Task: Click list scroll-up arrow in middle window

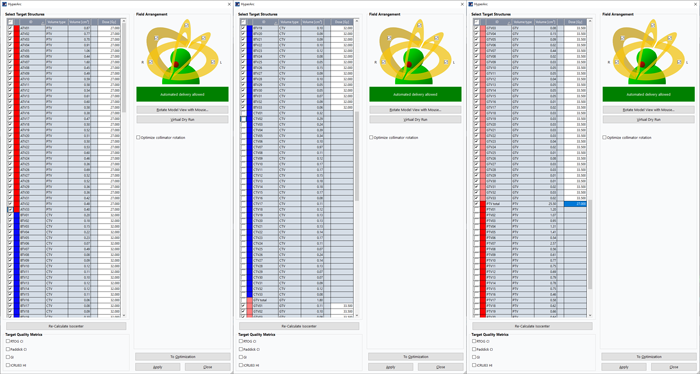Action: coord(357,21)
